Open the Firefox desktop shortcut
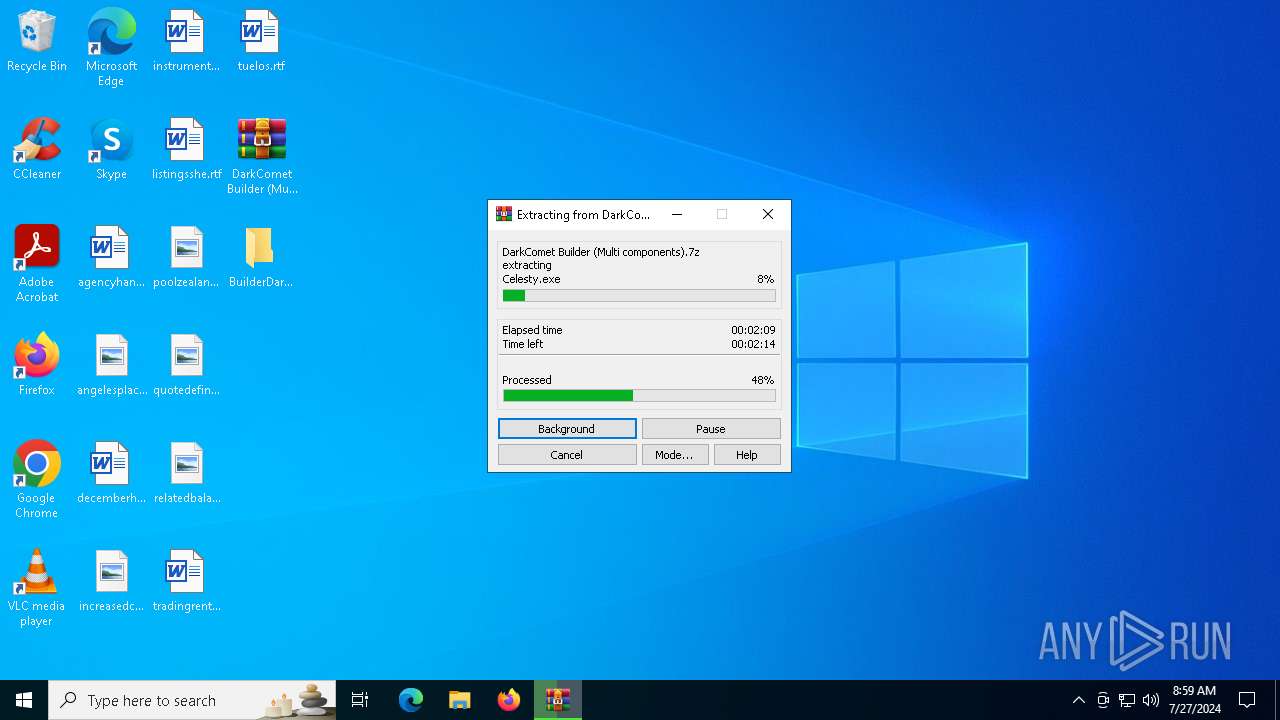Viewport: 1280px width, 720px height. point(37,366)
